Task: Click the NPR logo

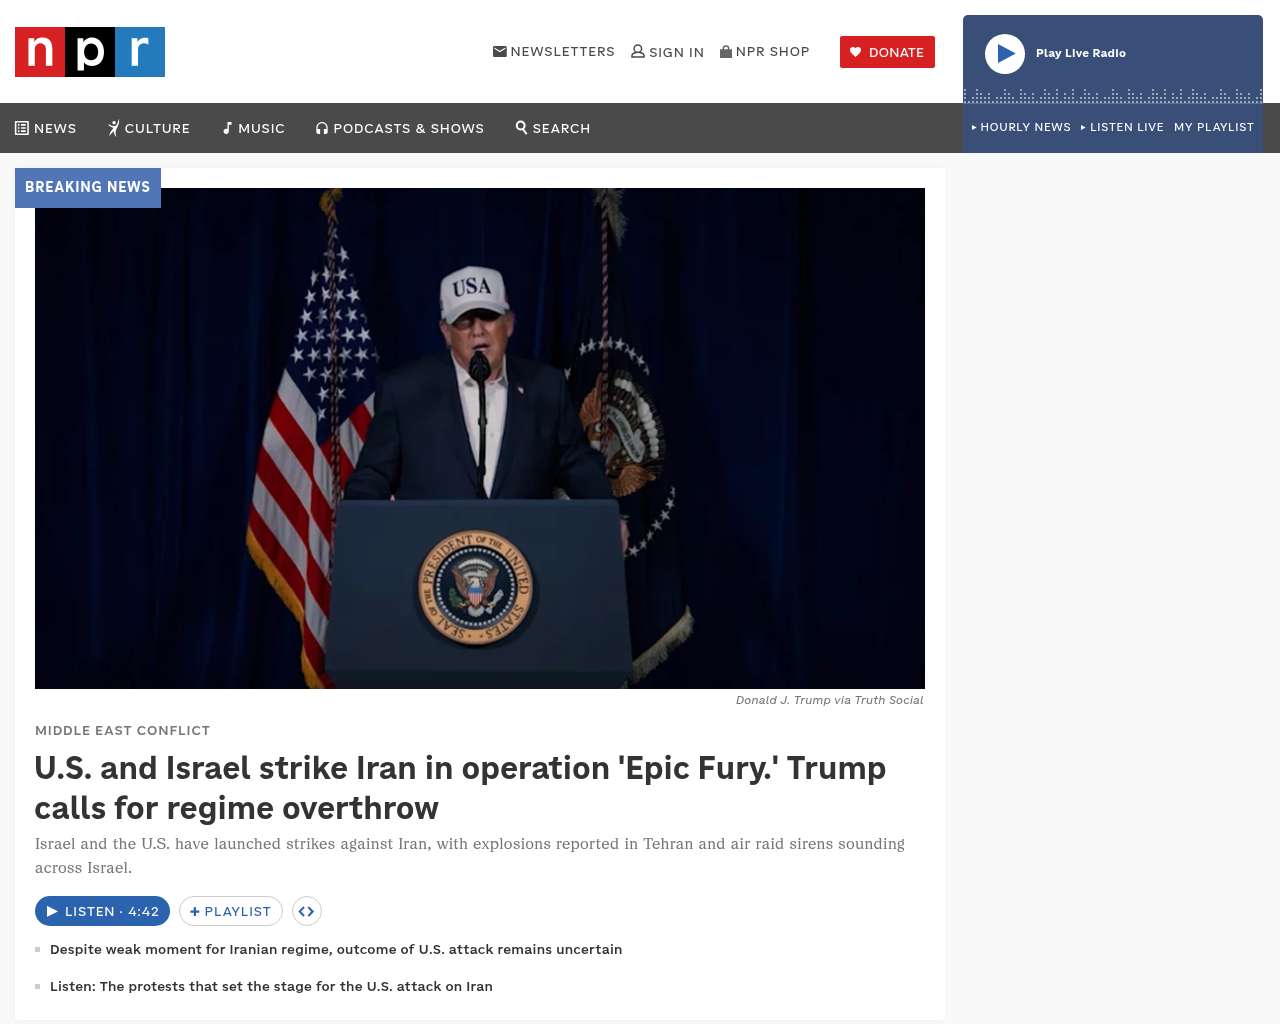Action: point(90,52)
